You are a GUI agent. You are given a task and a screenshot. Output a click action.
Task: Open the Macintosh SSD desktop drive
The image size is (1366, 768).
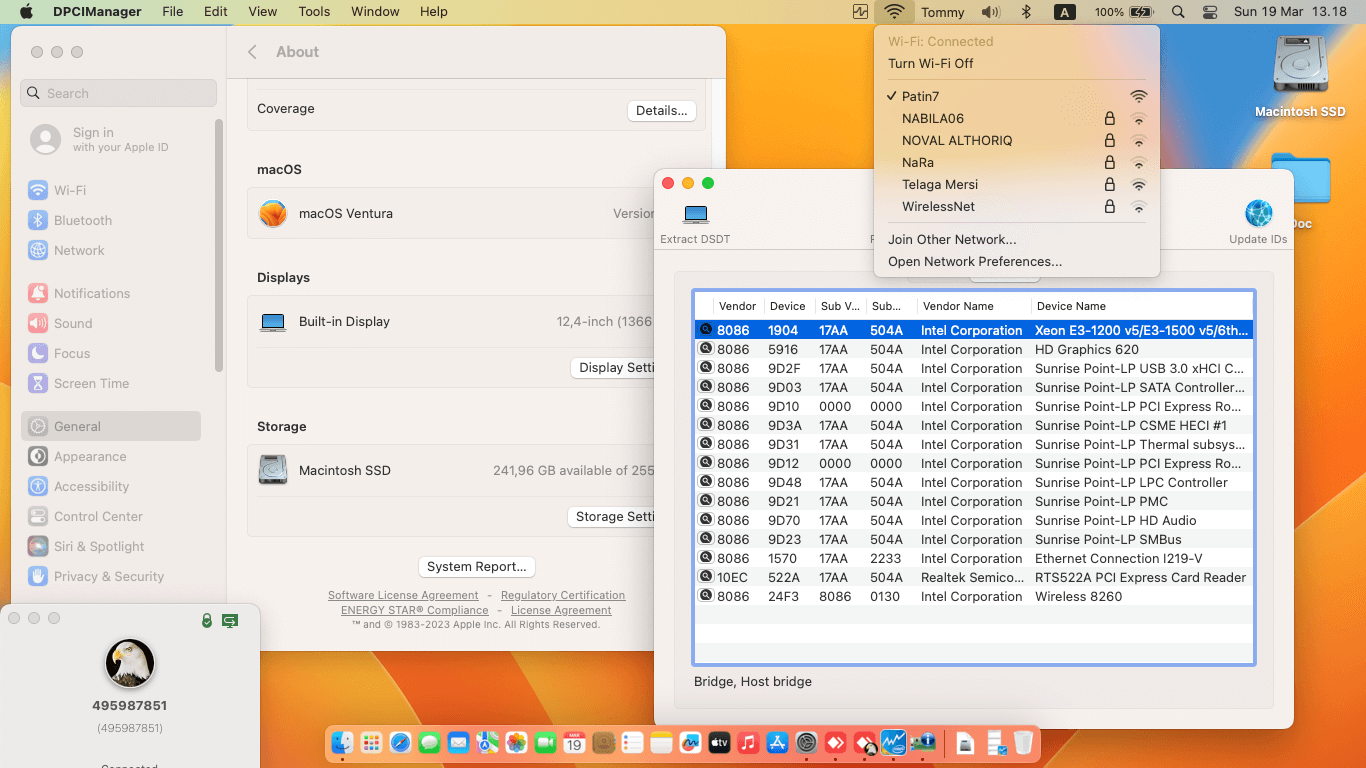point(1300,77)
